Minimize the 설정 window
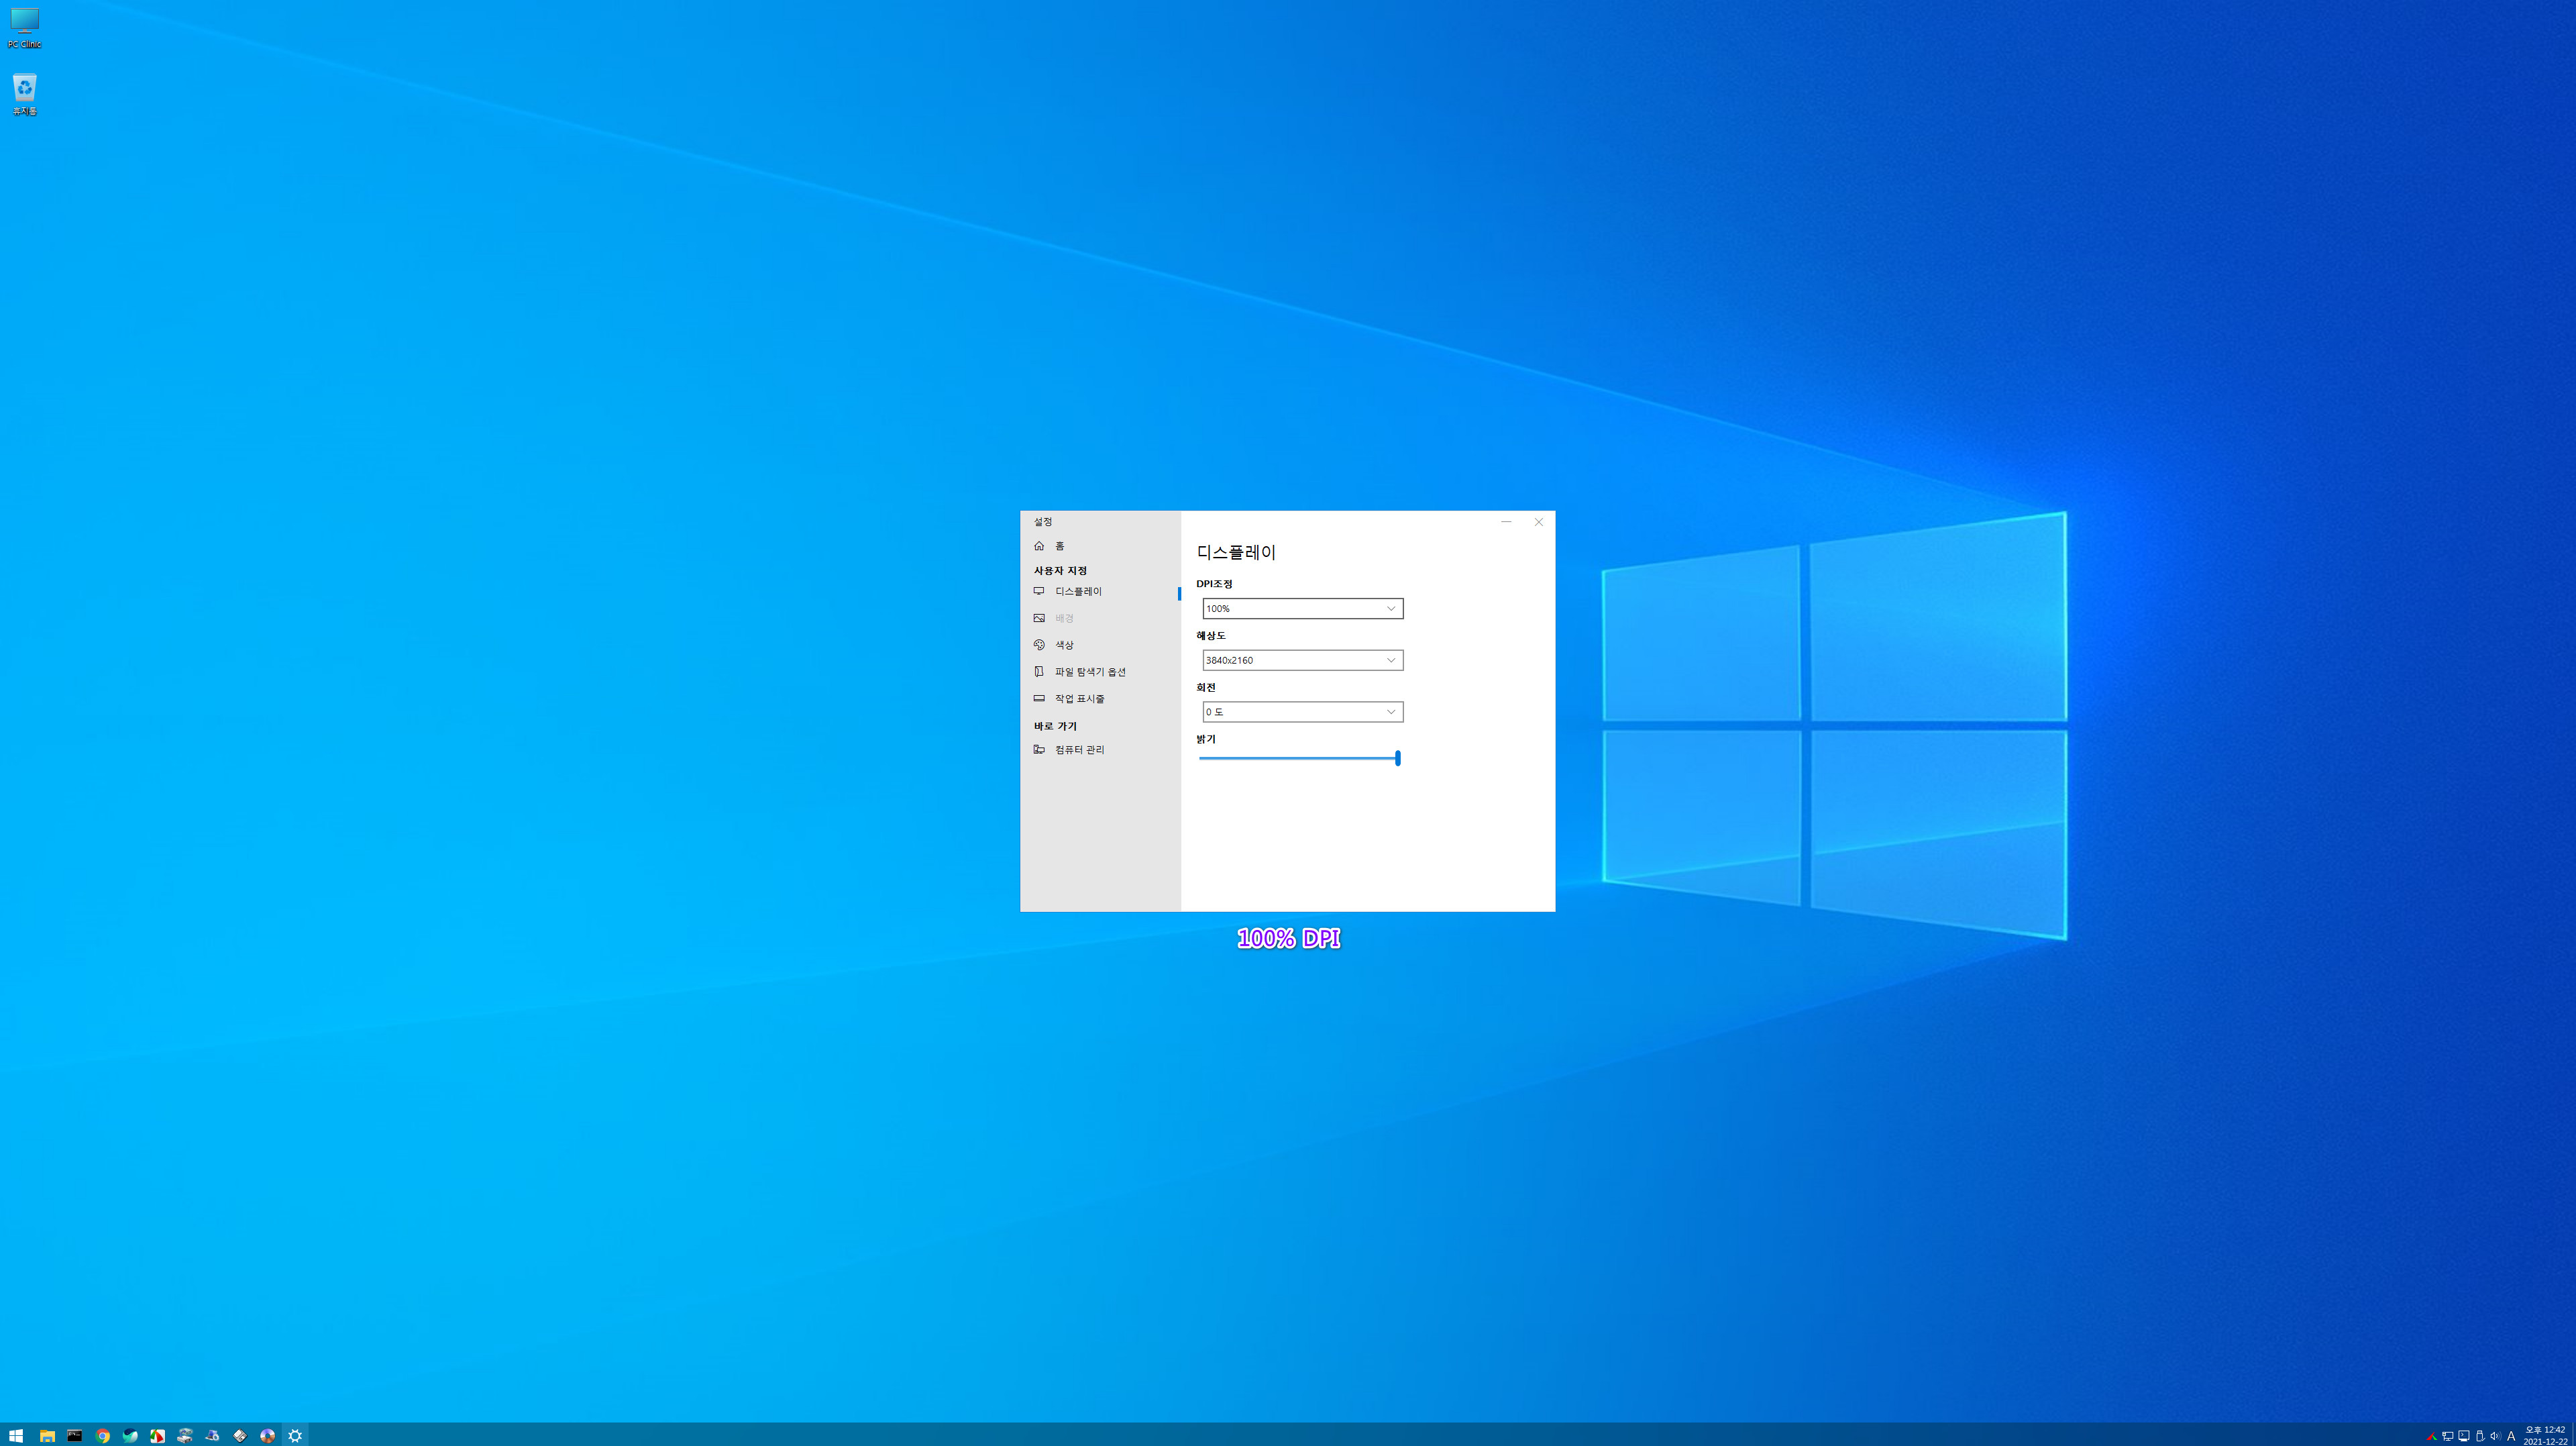This screenshot has height=1446, width=2576. click(x=1506, y=522)
